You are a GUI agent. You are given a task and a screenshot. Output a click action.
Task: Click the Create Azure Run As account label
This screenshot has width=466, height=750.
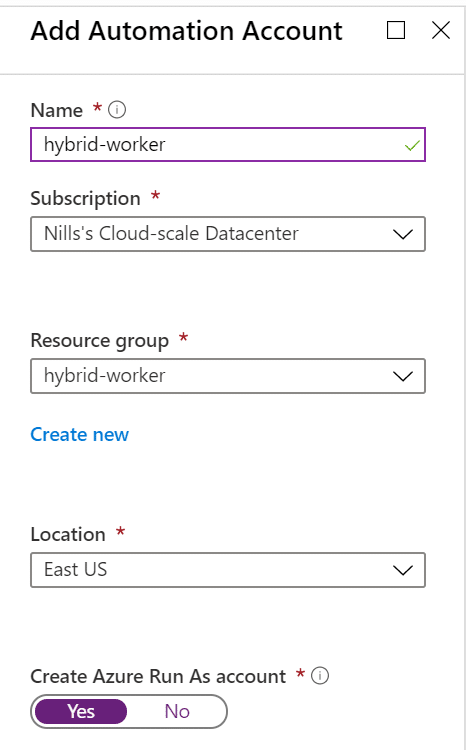(x=158, y=676)
